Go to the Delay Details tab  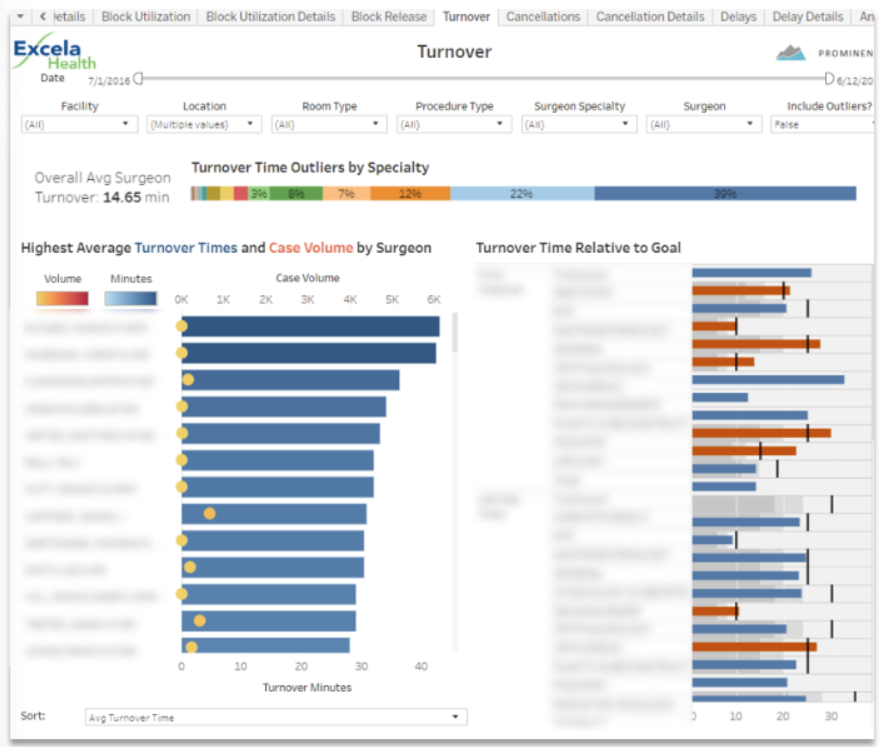click(808, 17)
